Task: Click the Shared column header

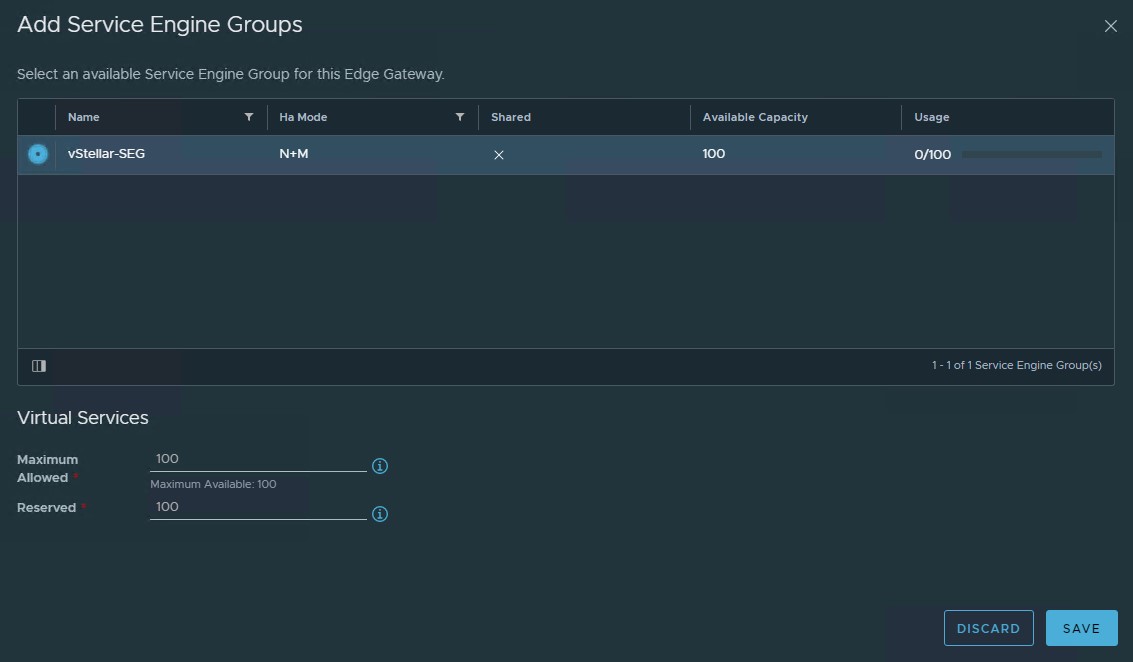Action: [x=511, y=117]
